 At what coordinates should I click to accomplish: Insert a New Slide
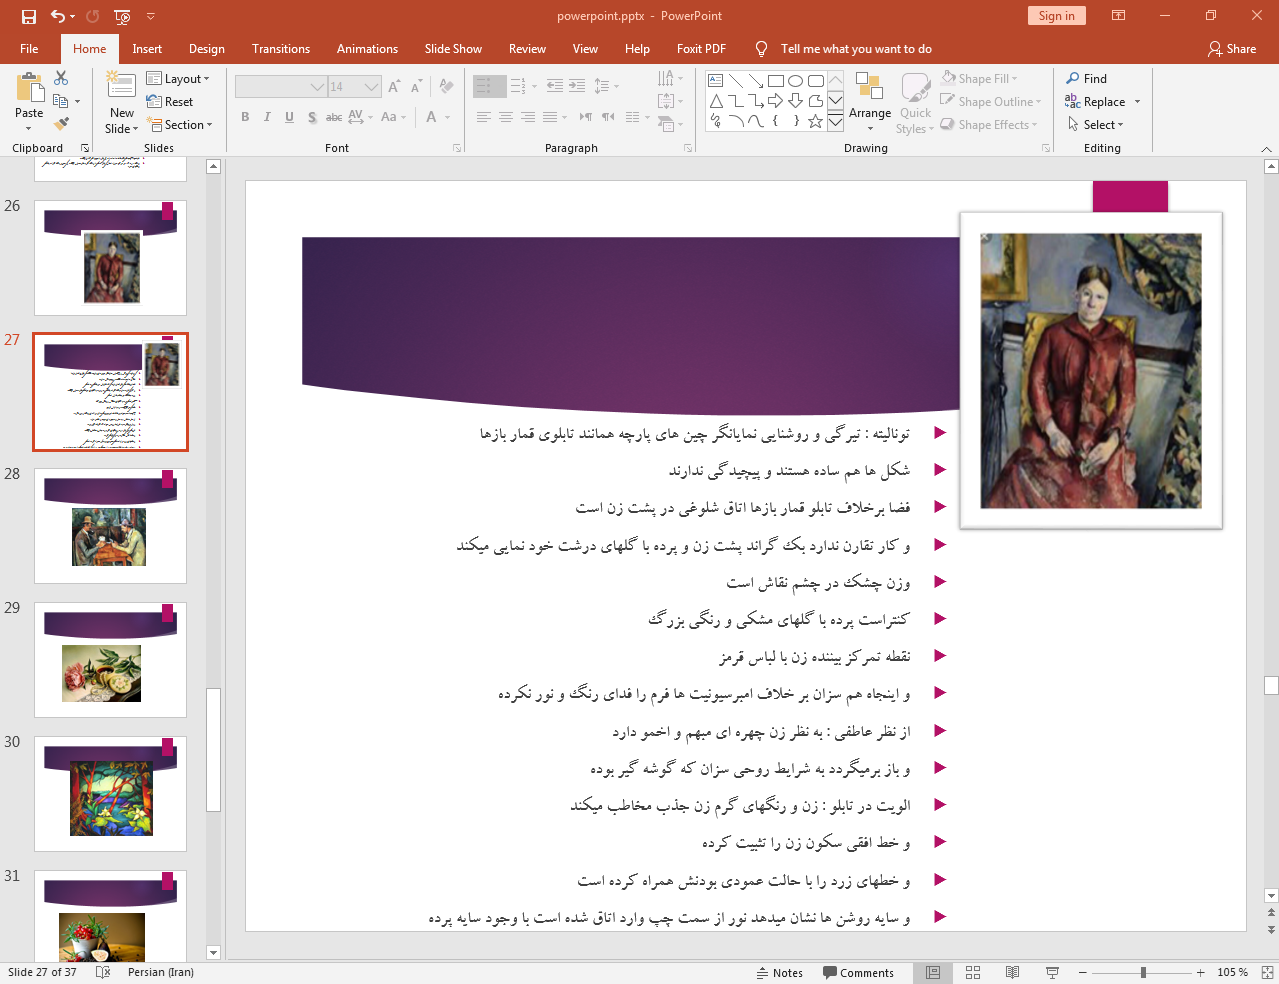[x=122, y=103]
